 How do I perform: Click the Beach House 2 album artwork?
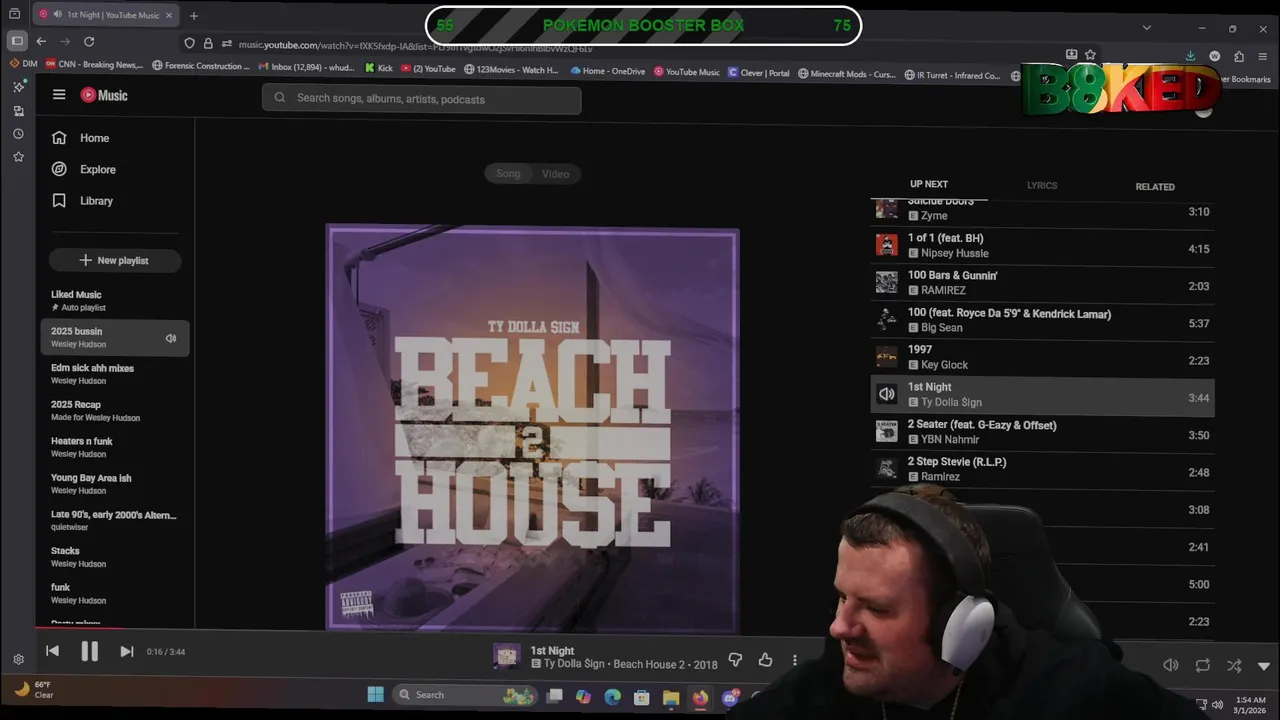(x=533, y=428)
